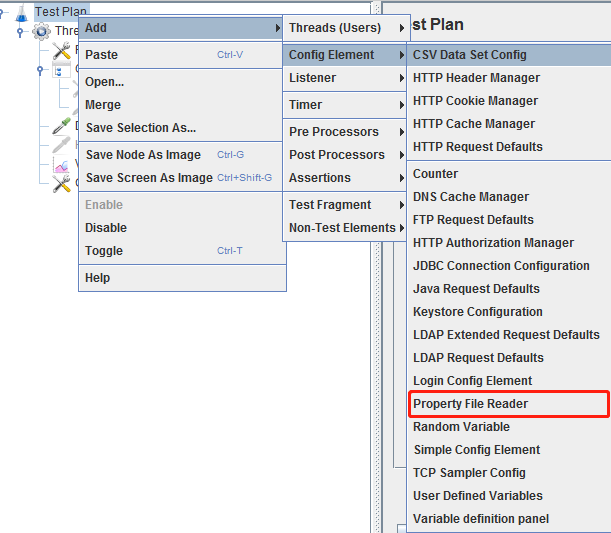Expand Pre Processors submenu
This screenshot has height=533, width=611.
(344, 132)
